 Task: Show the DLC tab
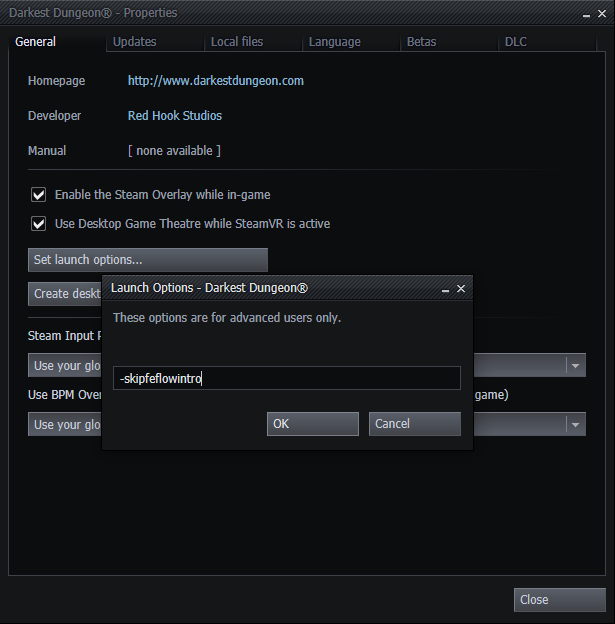(515, 42)
